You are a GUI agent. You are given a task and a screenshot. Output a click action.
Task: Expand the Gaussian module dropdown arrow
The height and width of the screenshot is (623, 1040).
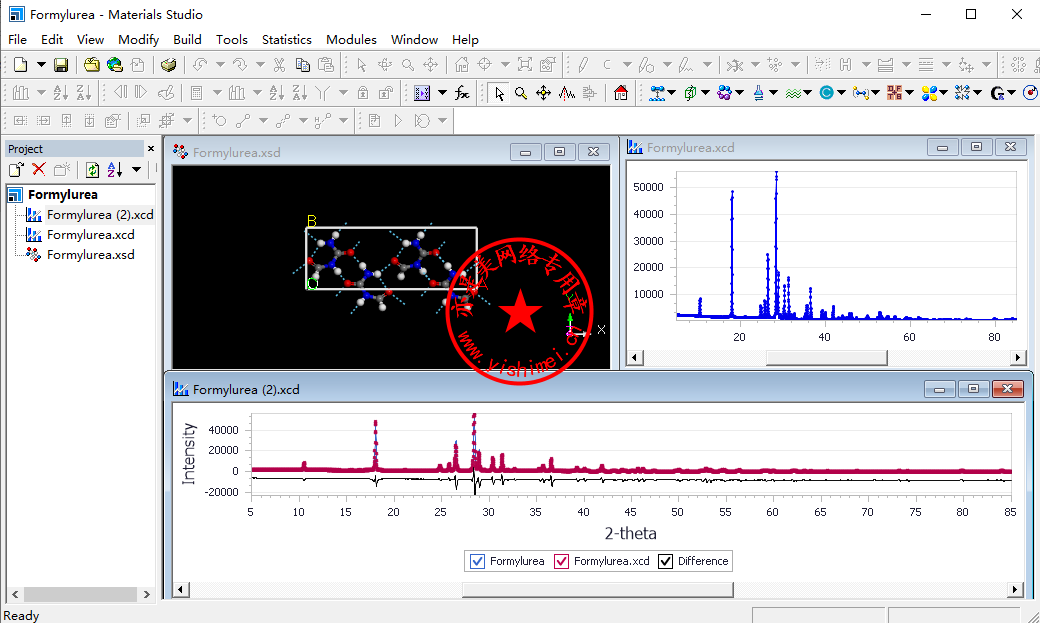click(1011, 93)
